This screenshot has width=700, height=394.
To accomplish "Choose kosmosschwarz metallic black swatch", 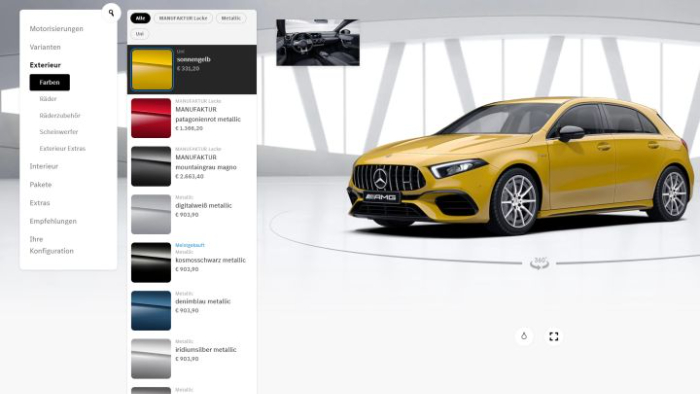I will pyautogui.click(x=151, y=262).
